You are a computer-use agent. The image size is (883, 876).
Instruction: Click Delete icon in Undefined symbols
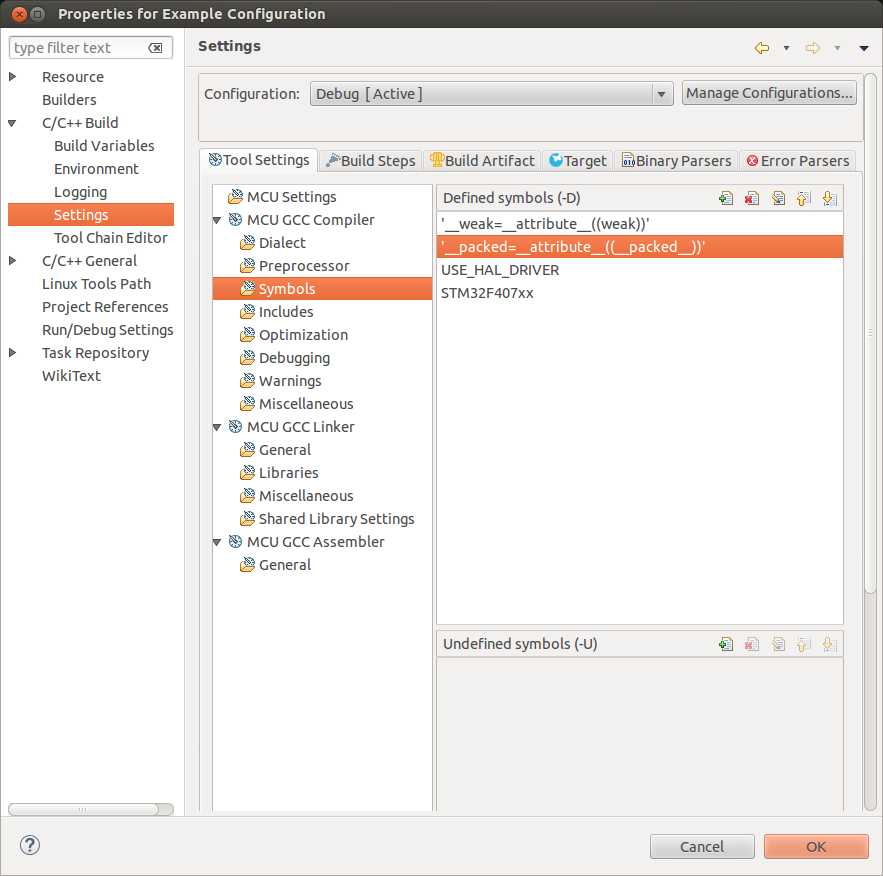pos(752,644)
